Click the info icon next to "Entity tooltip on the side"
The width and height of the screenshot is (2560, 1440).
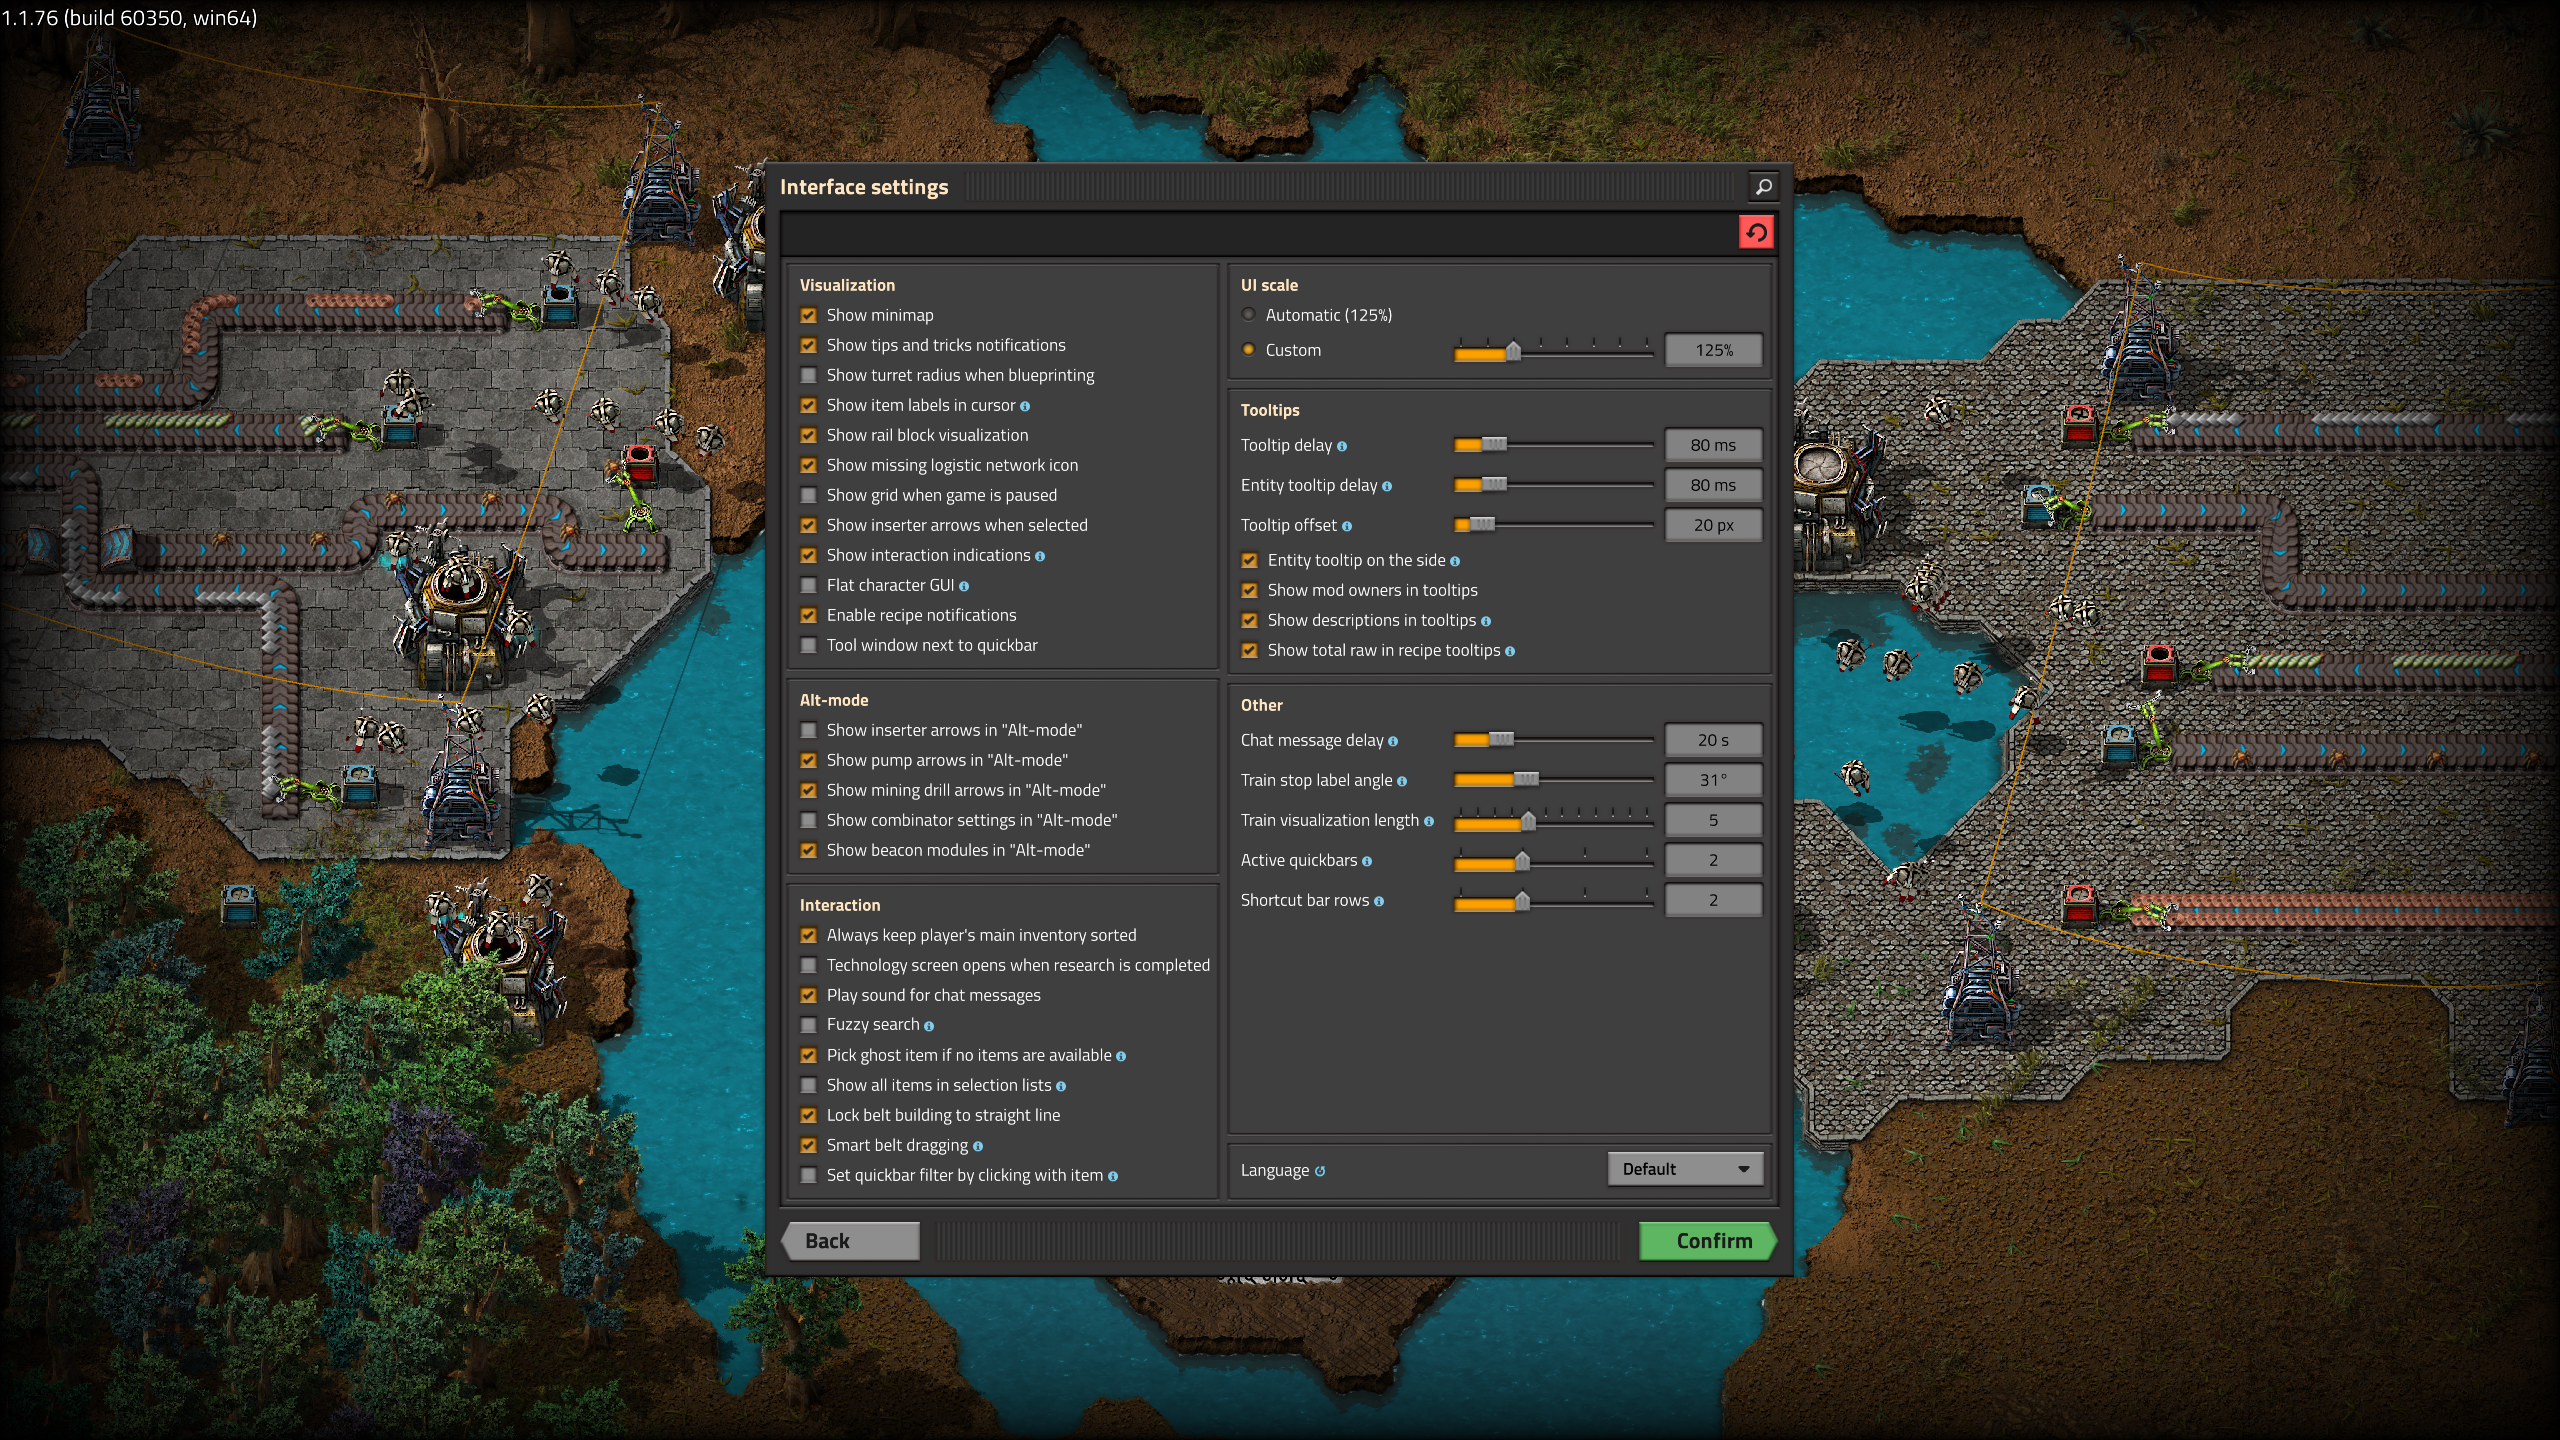[x=1456, y=560]
